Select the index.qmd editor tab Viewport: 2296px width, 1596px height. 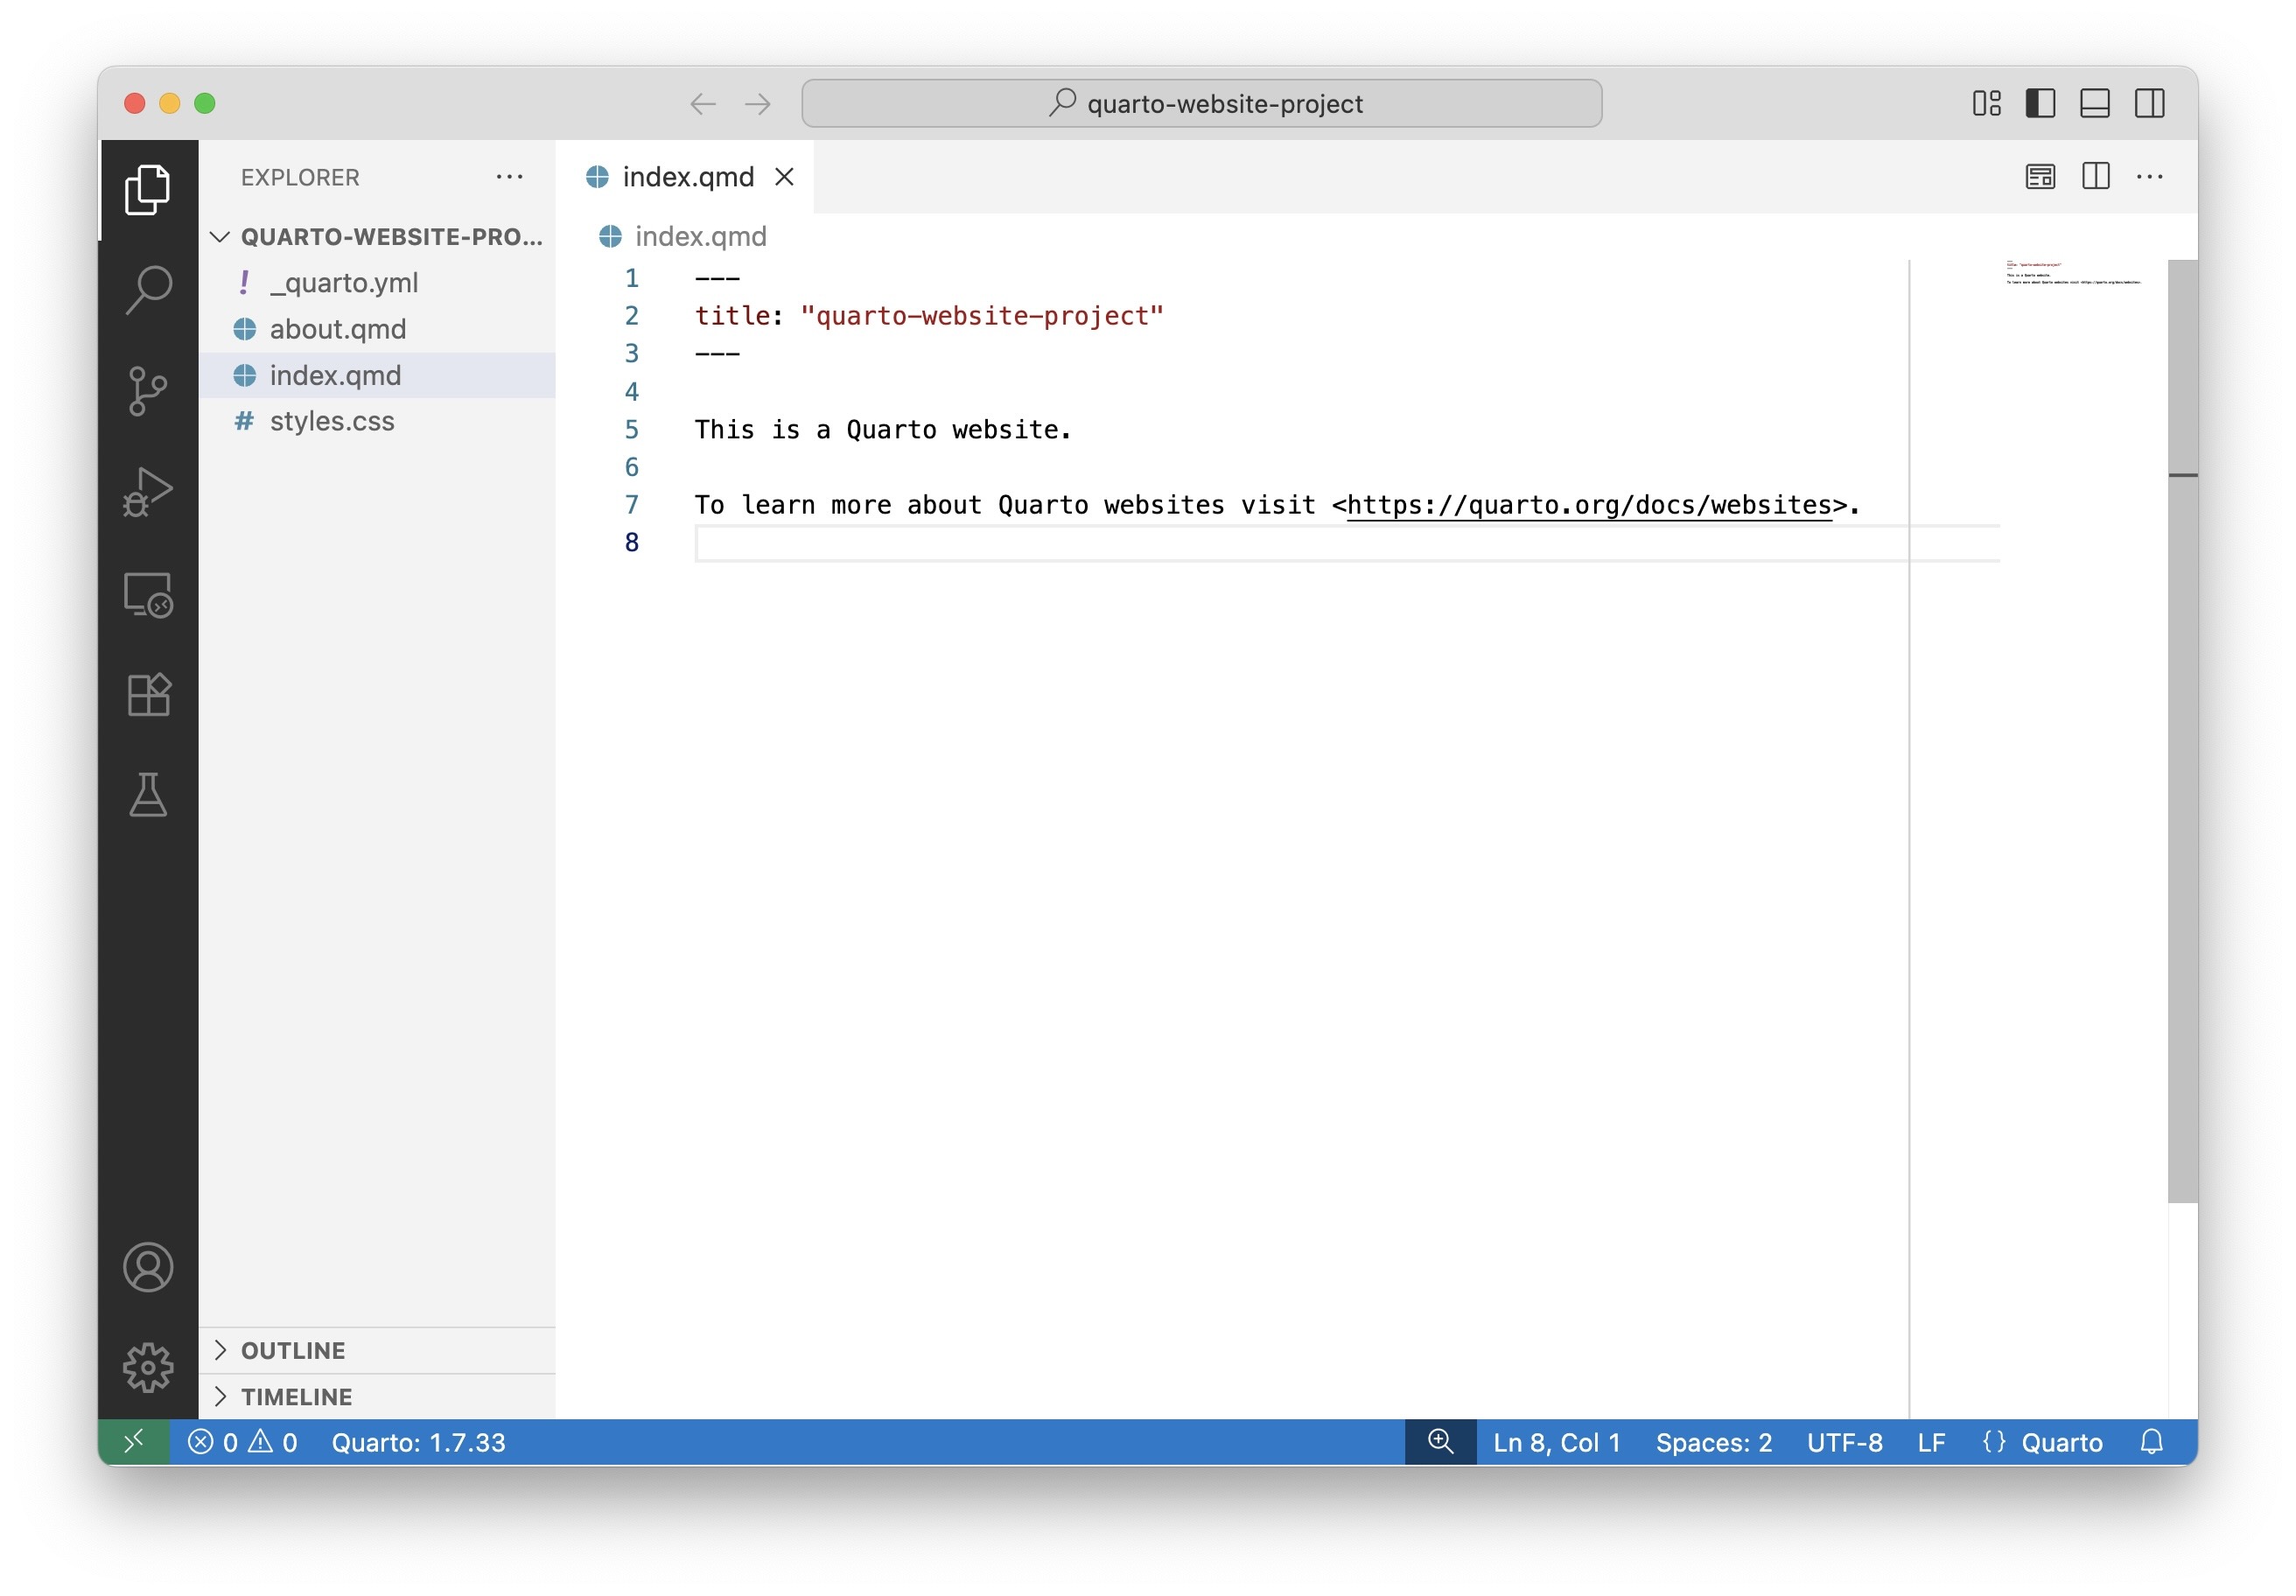[687, 177]
